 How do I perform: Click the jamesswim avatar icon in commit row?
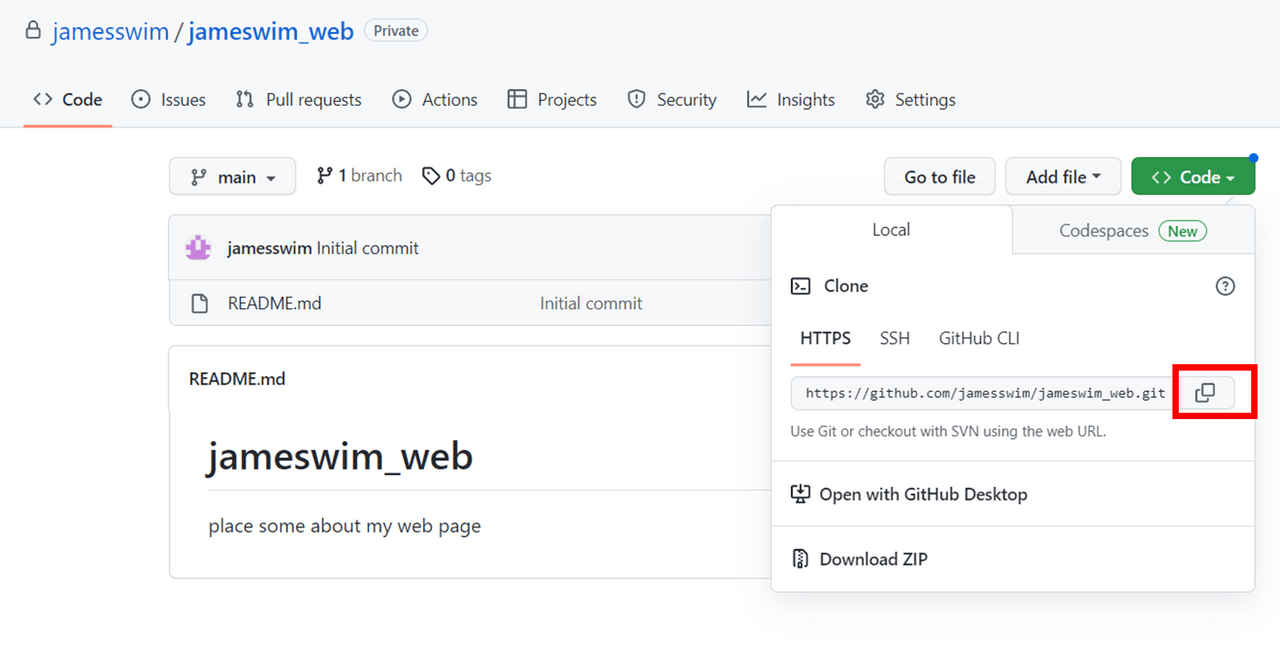pos(198,248)
